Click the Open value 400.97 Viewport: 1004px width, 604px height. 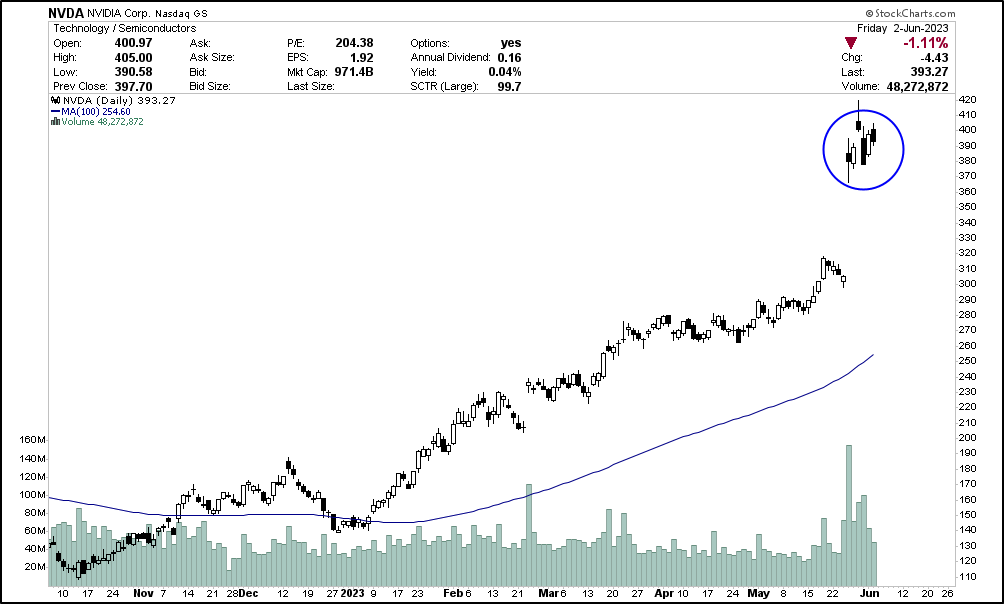pos(133,43)
